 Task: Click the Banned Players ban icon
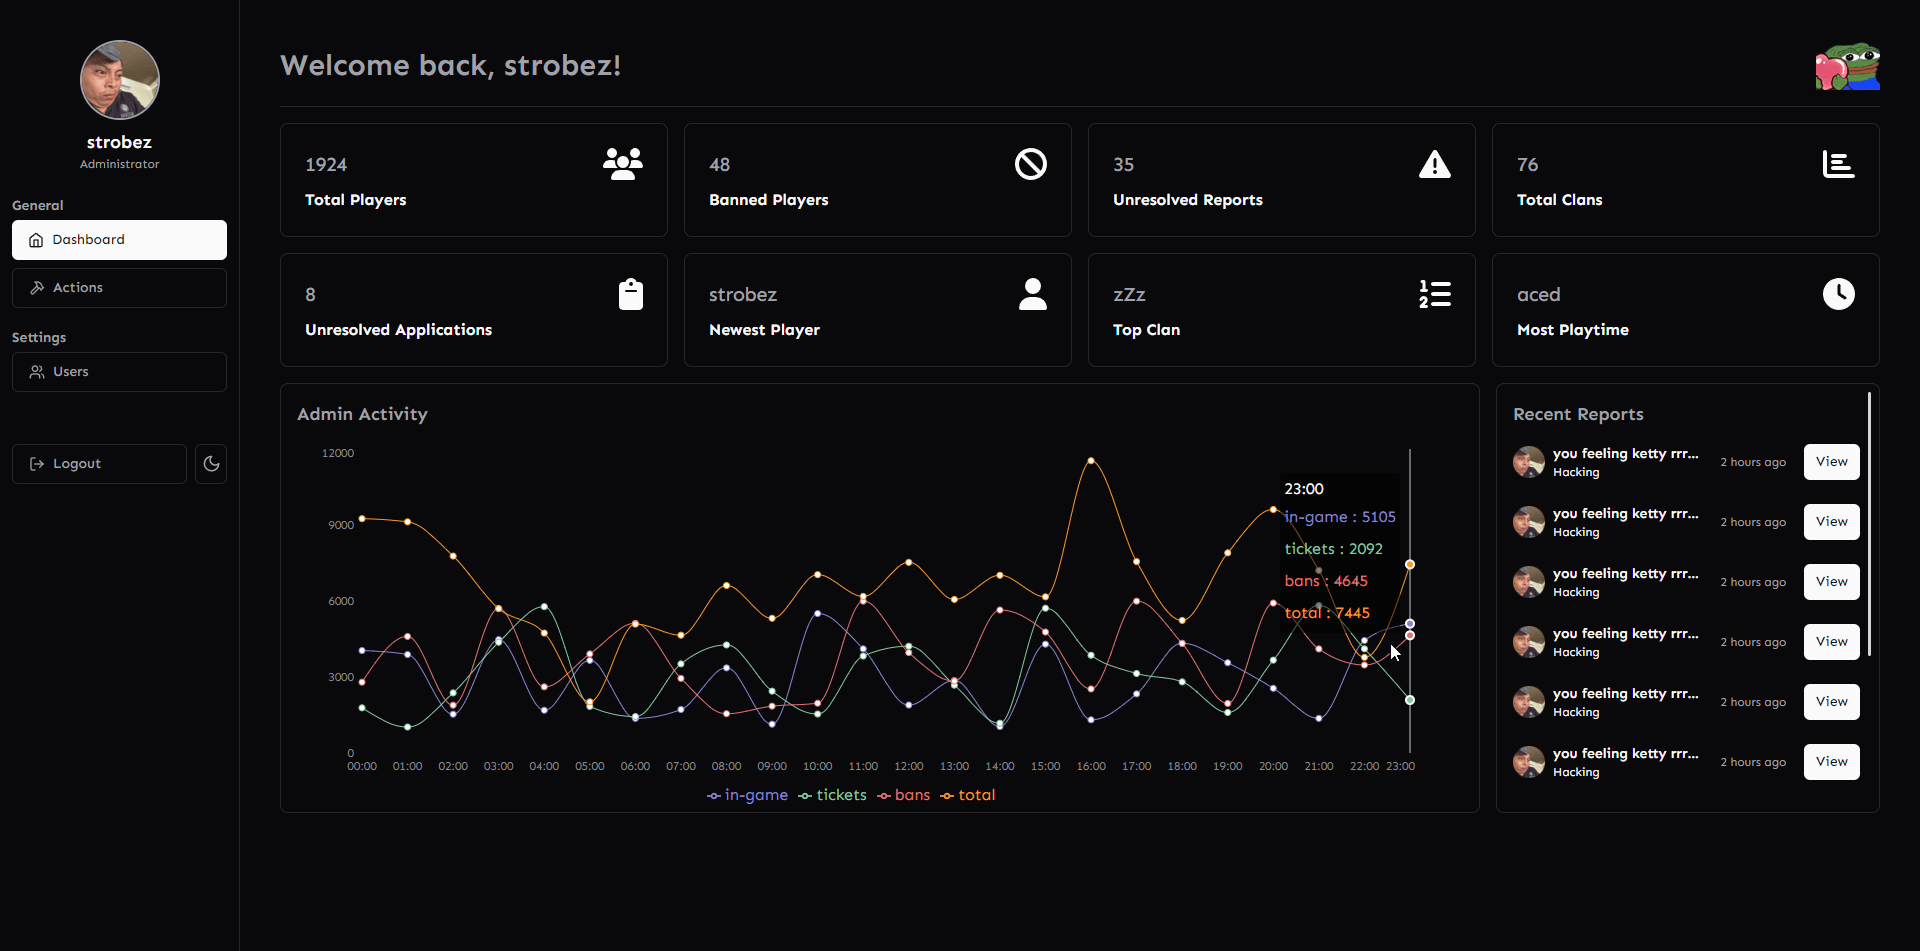(1031, 164)
